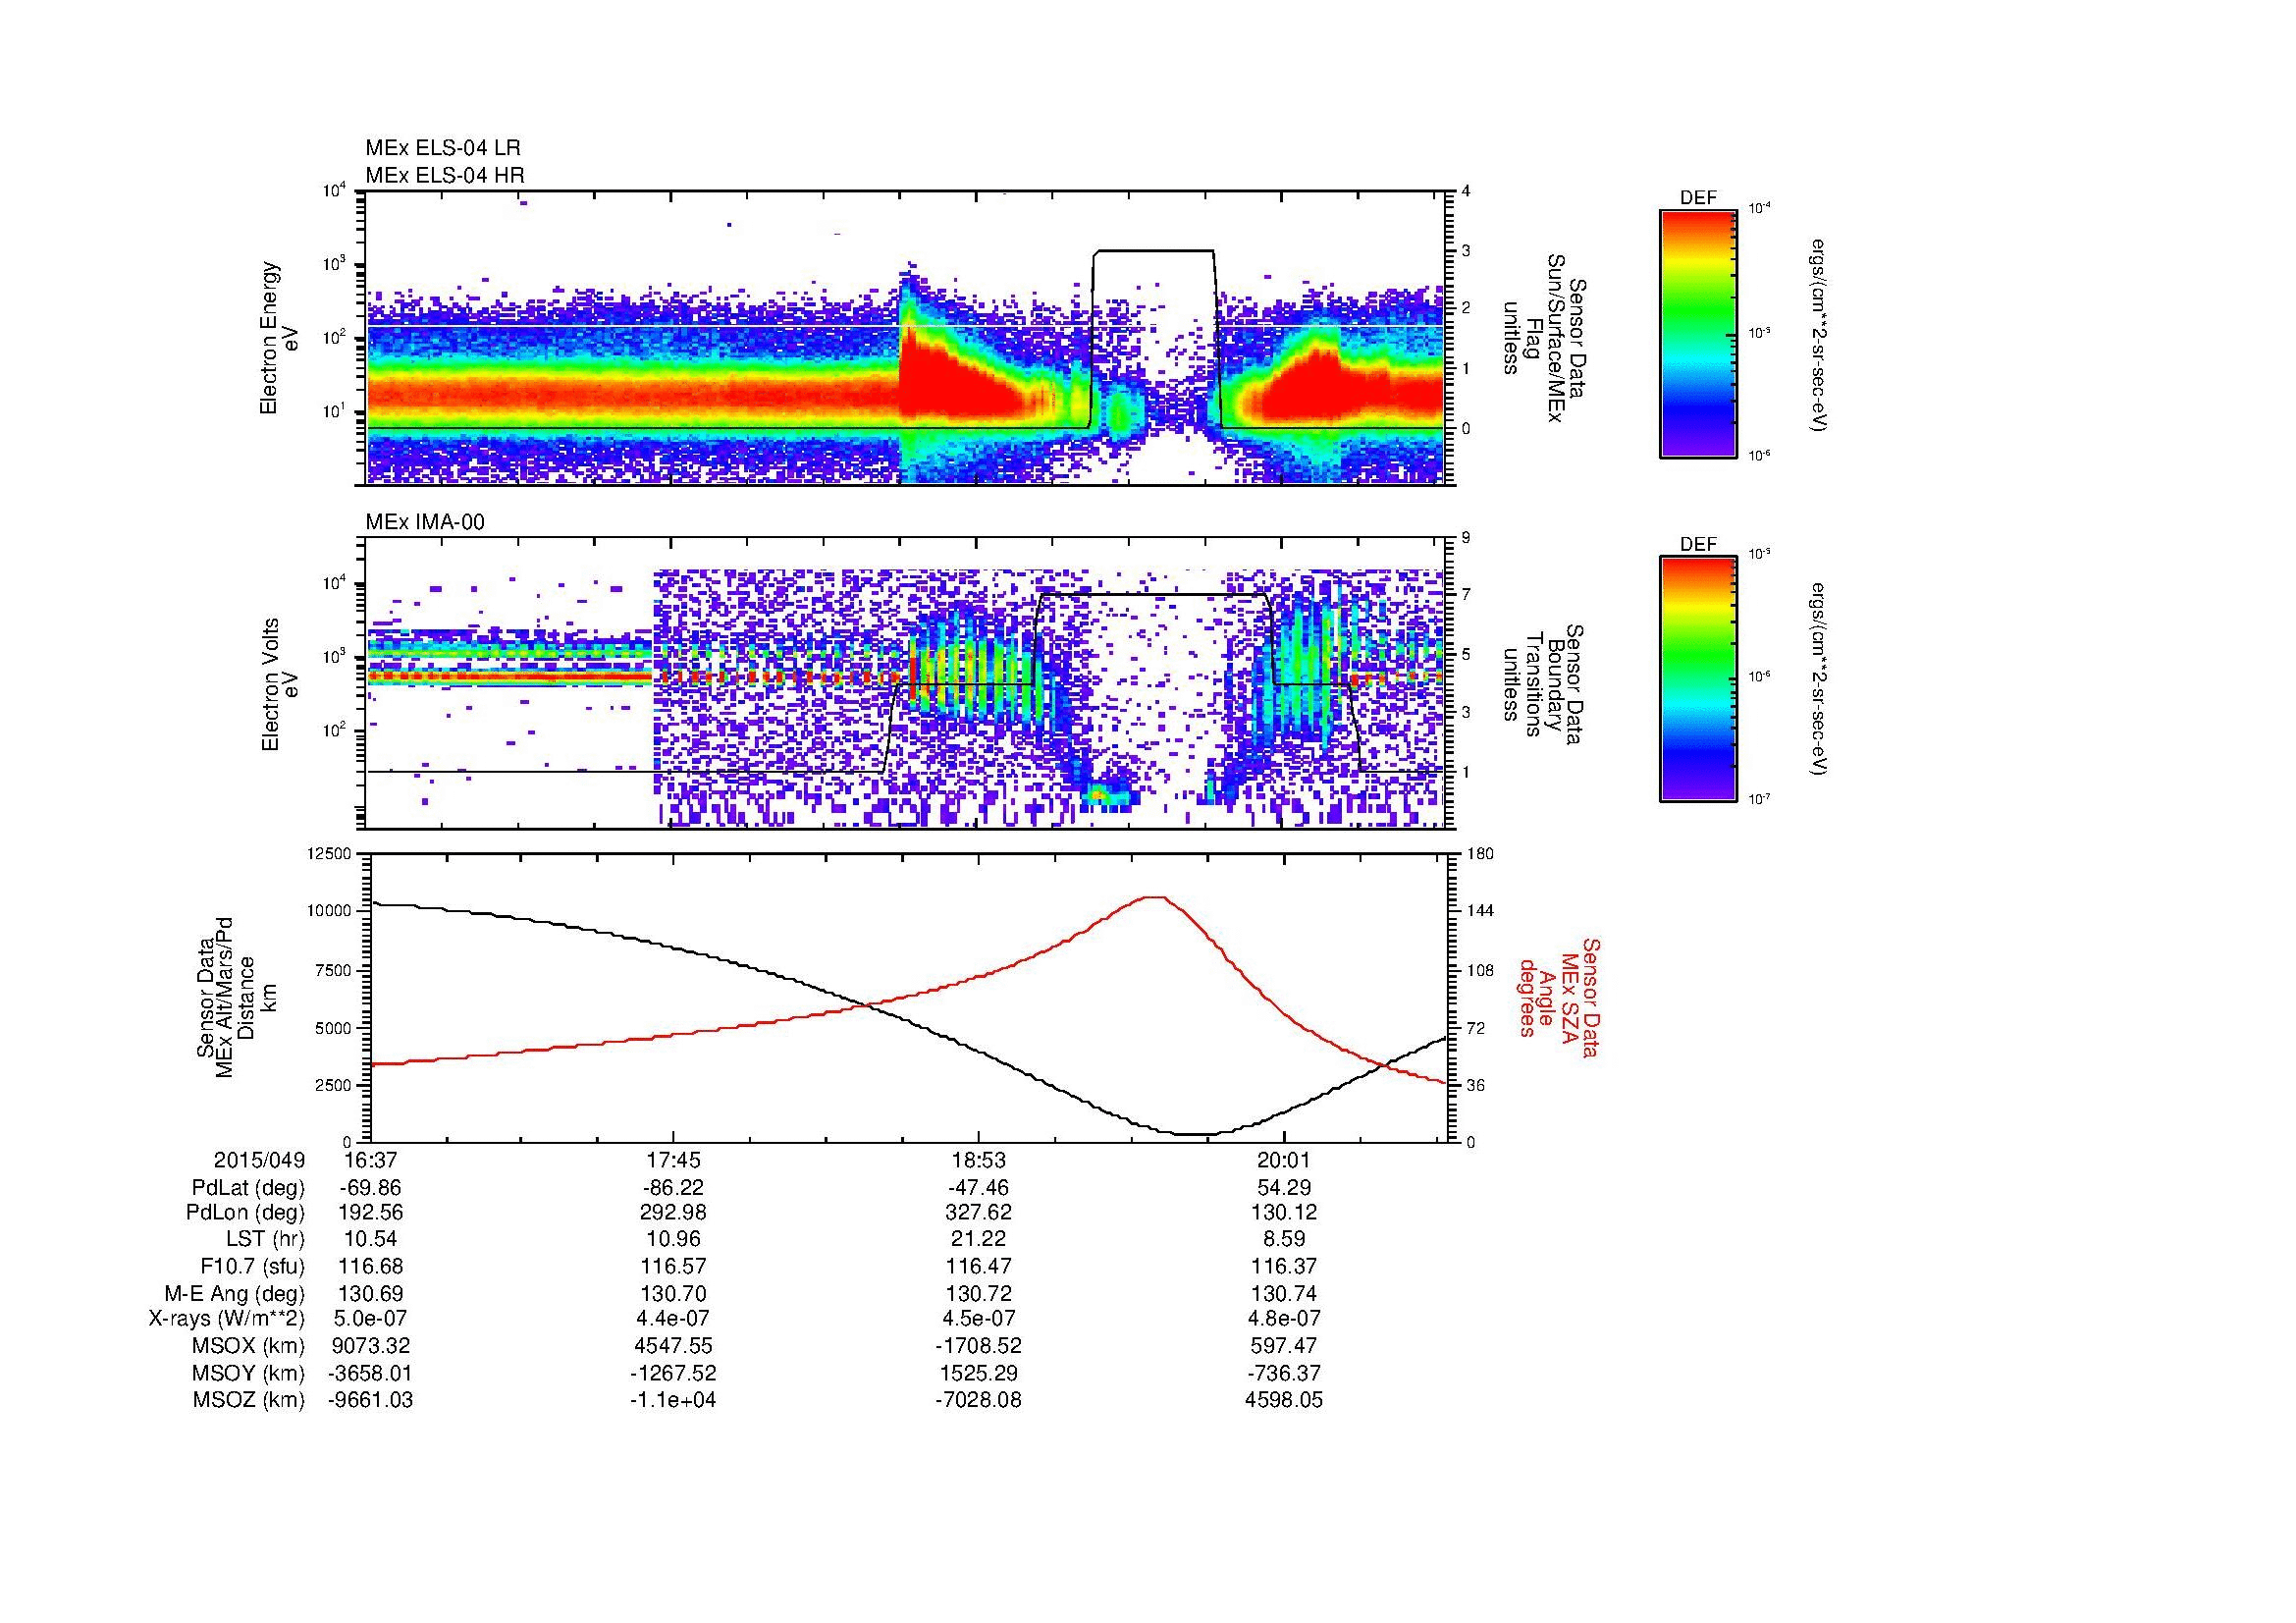Image resolution: width=2296 pixels, height=1623 pixels.
Task: Click the M-E Ang value '130.74'
Action: click(x=1284, y=1293)
